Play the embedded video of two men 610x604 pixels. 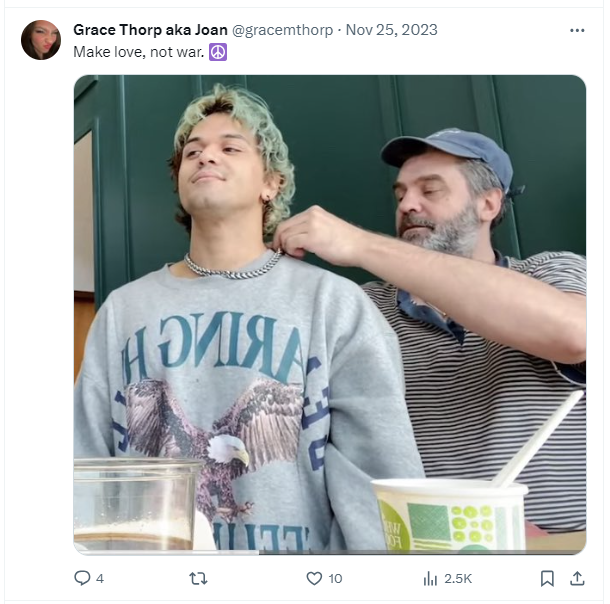pyautogui.click(x=330, y=314)
